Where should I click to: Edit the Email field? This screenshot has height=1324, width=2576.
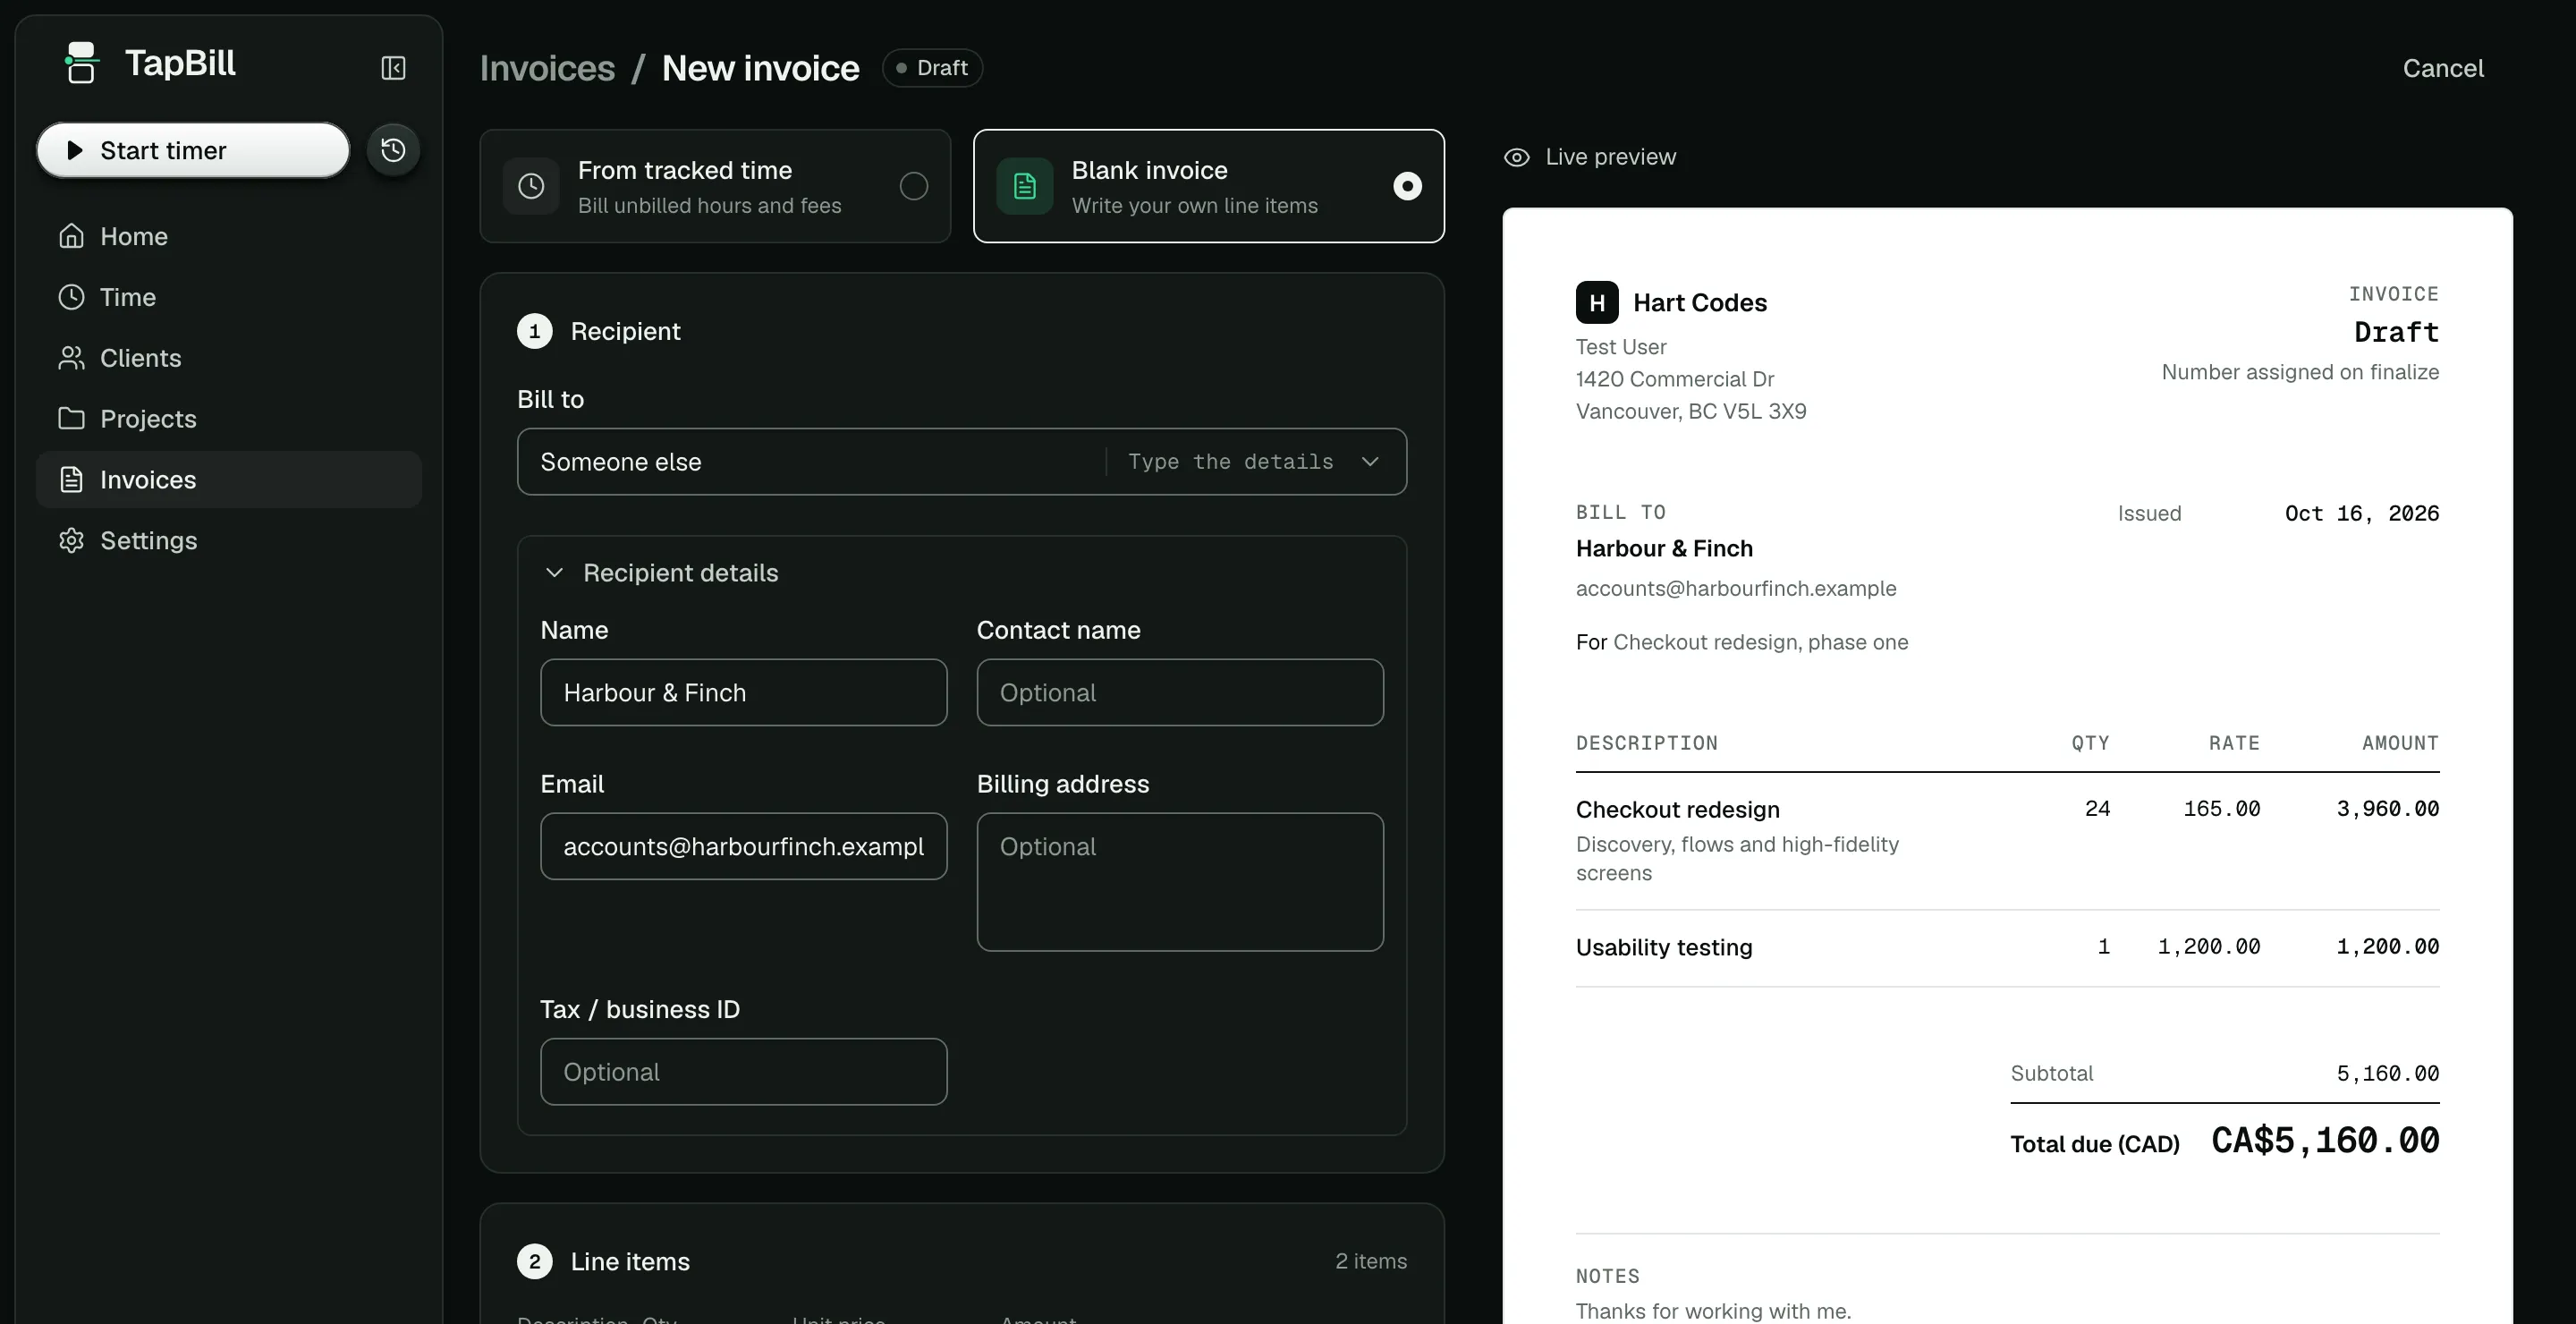click(x=743, y=846)
